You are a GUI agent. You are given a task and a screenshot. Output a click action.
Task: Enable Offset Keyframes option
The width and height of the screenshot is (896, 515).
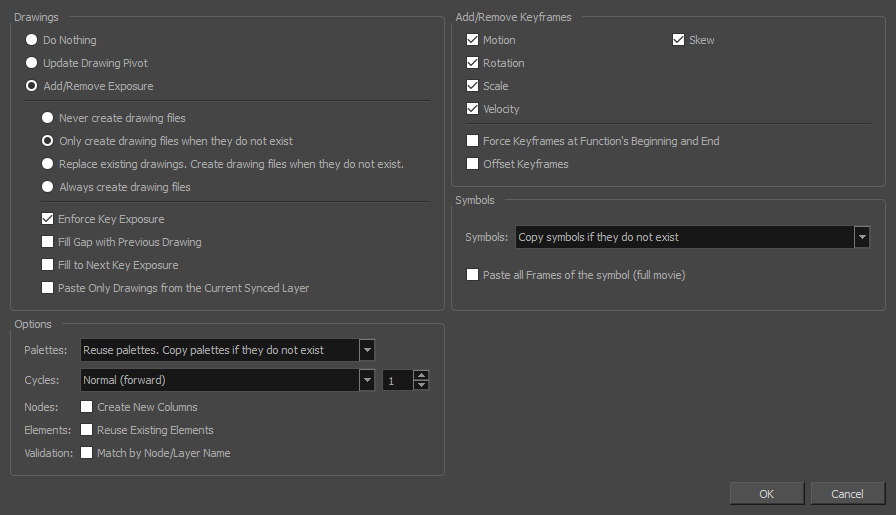click(473, 164)
